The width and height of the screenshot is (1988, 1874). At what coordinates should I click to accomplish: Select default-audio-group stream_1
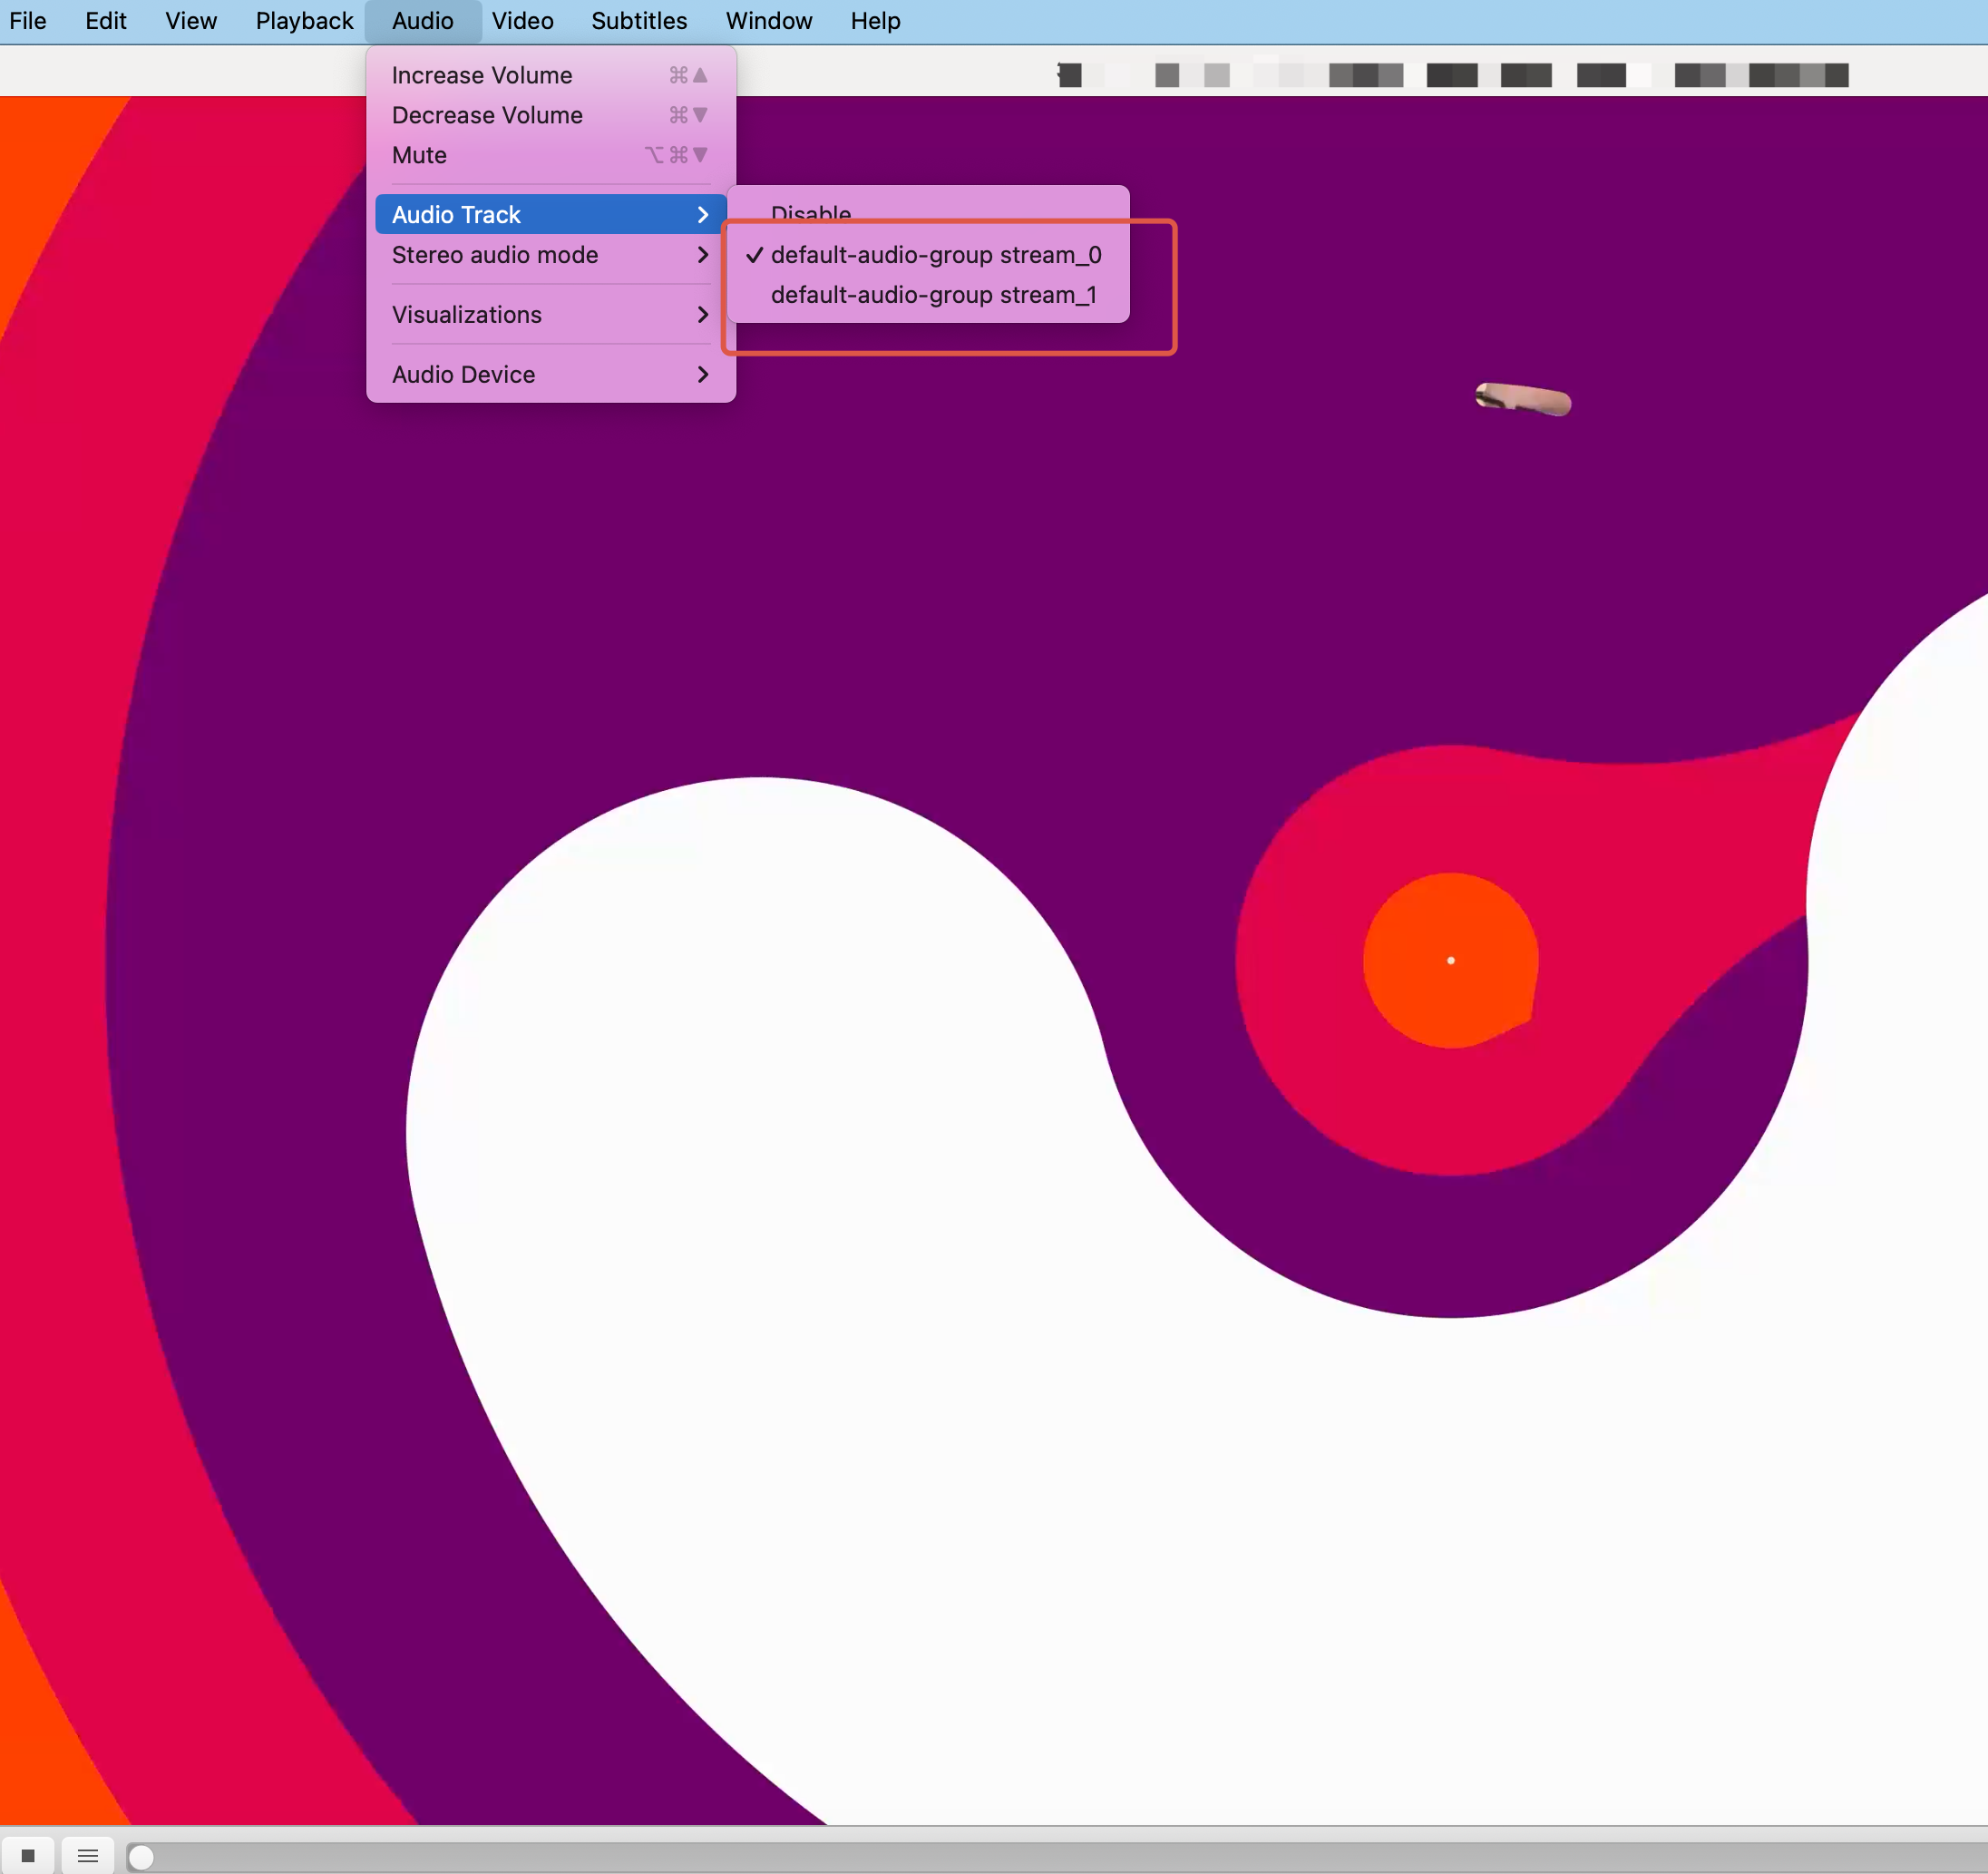tap(933, 294)
